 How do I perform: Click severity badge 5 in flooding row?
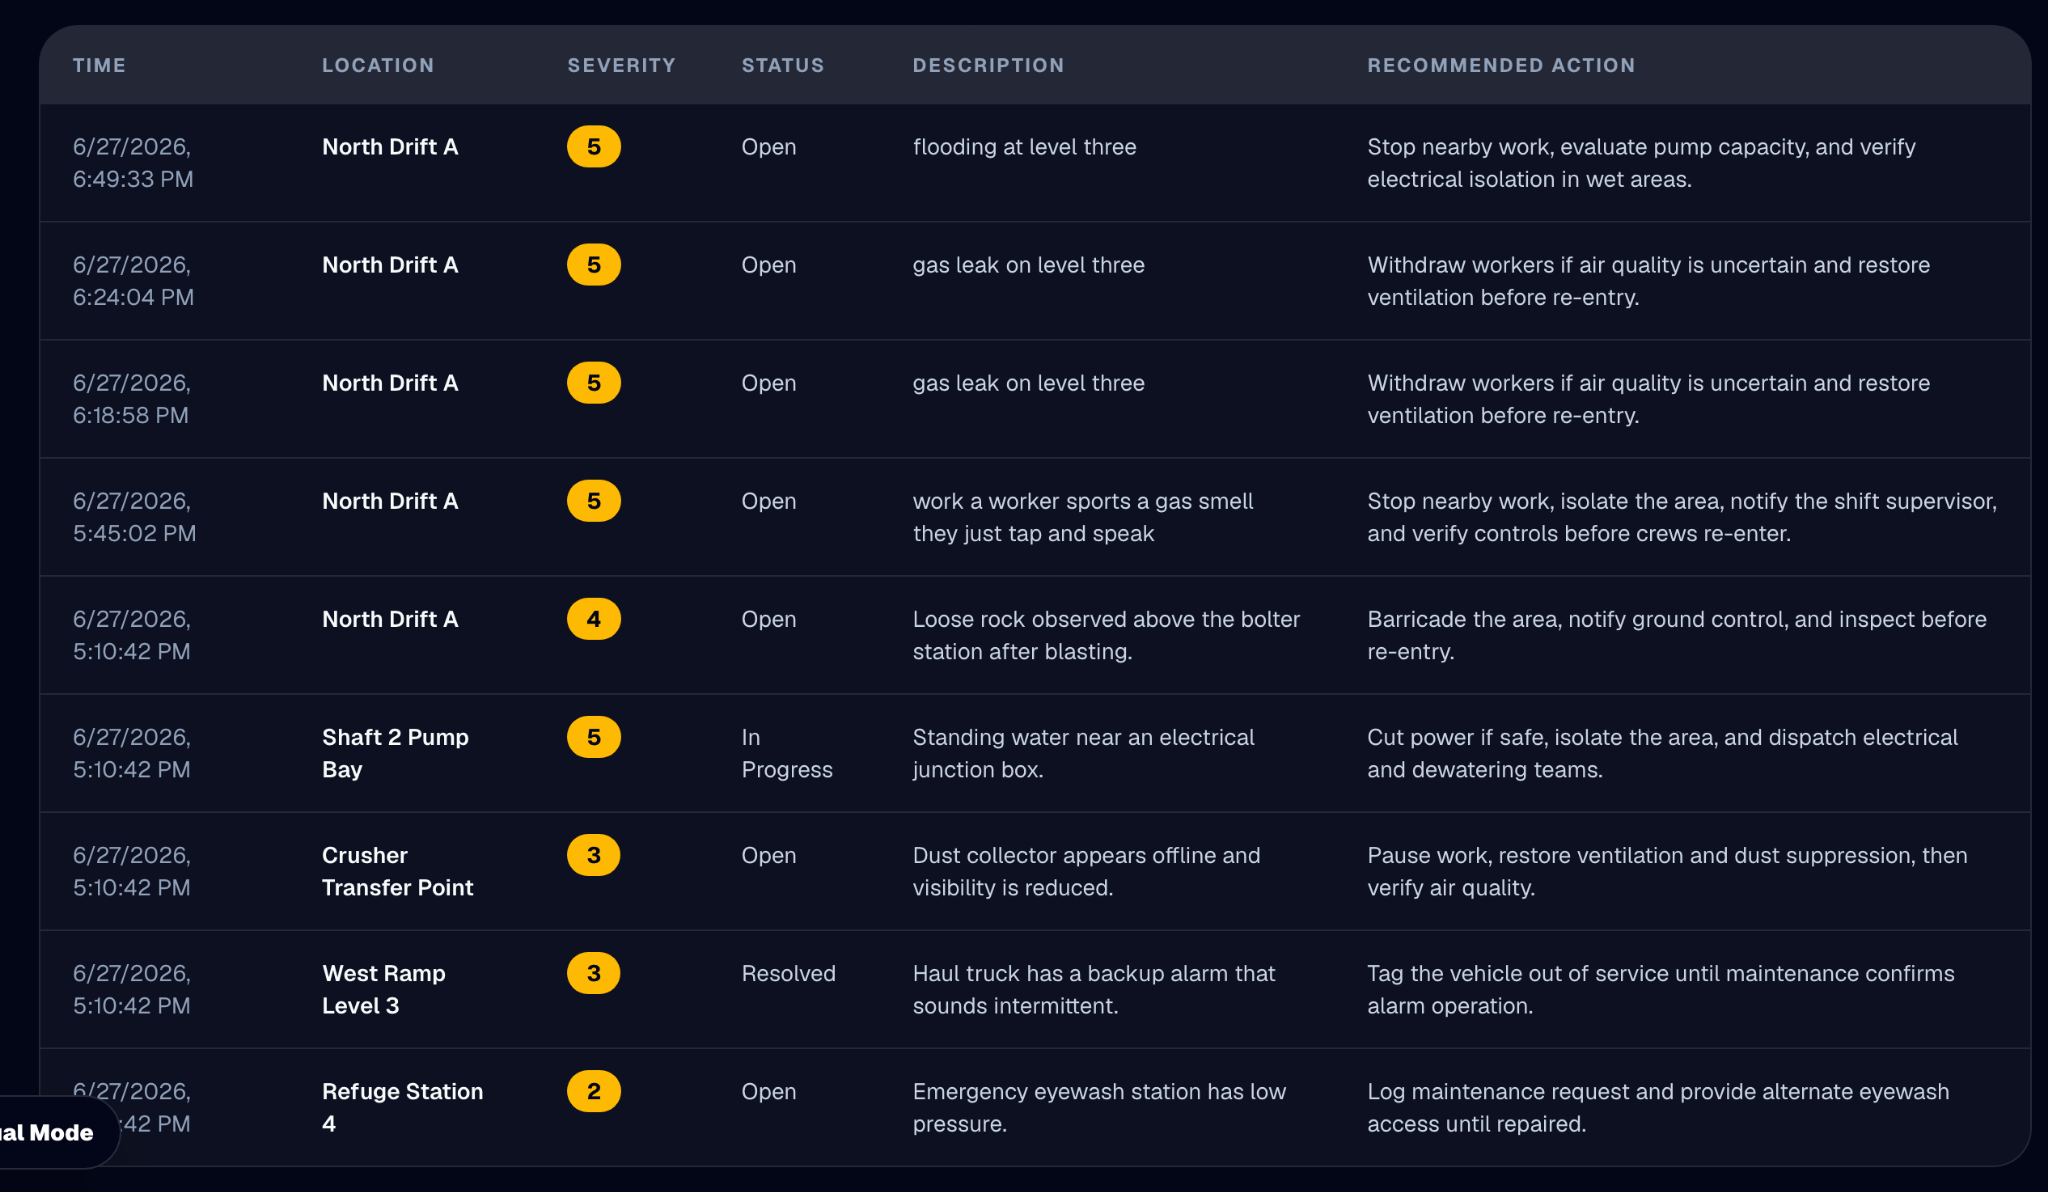594,147
